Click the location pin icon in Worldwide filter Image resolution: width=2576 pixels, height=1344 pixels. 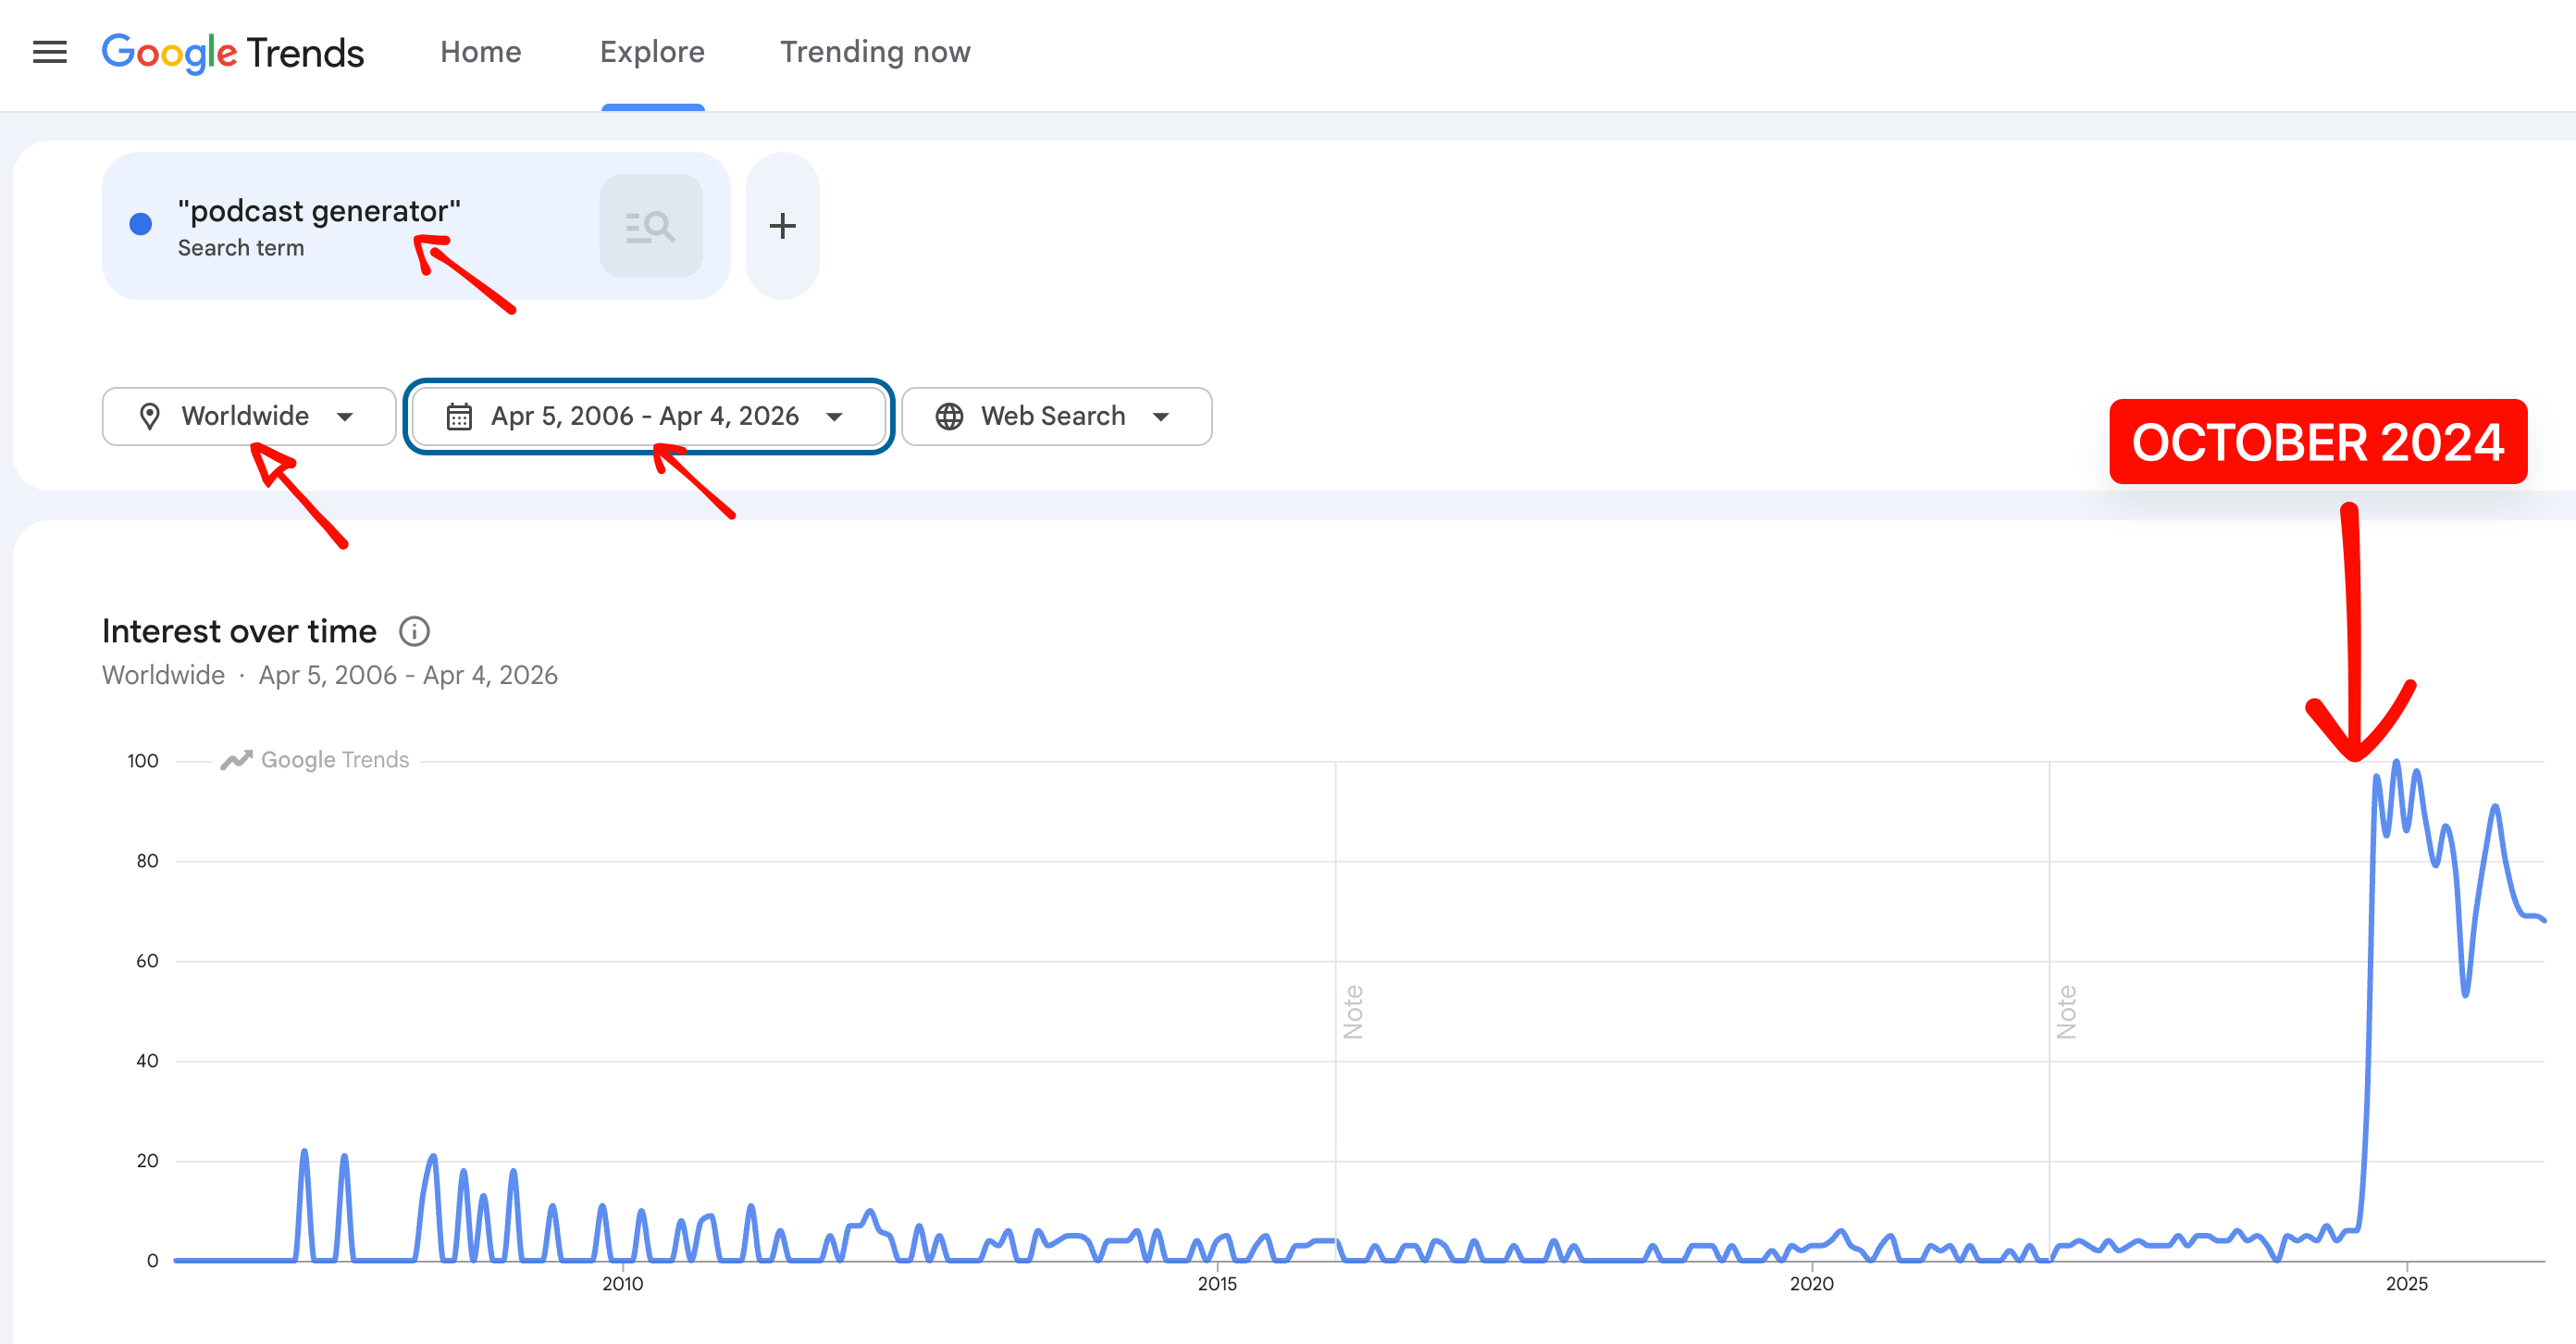(x=150, y=416)
